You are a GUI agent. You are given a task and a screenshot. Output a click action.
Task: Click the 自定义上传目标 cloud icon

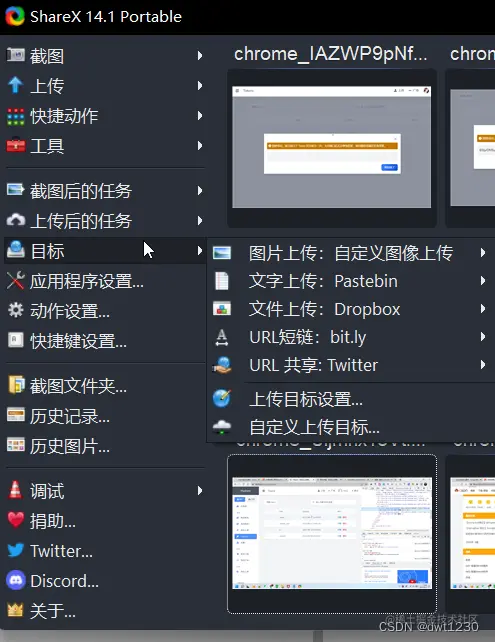pos(222,427)
